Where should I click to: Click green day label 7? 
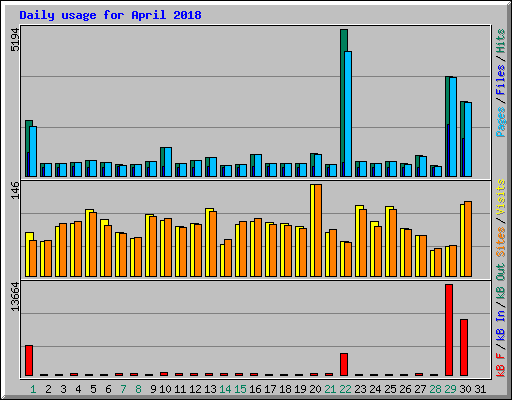[x=123, y=389]
